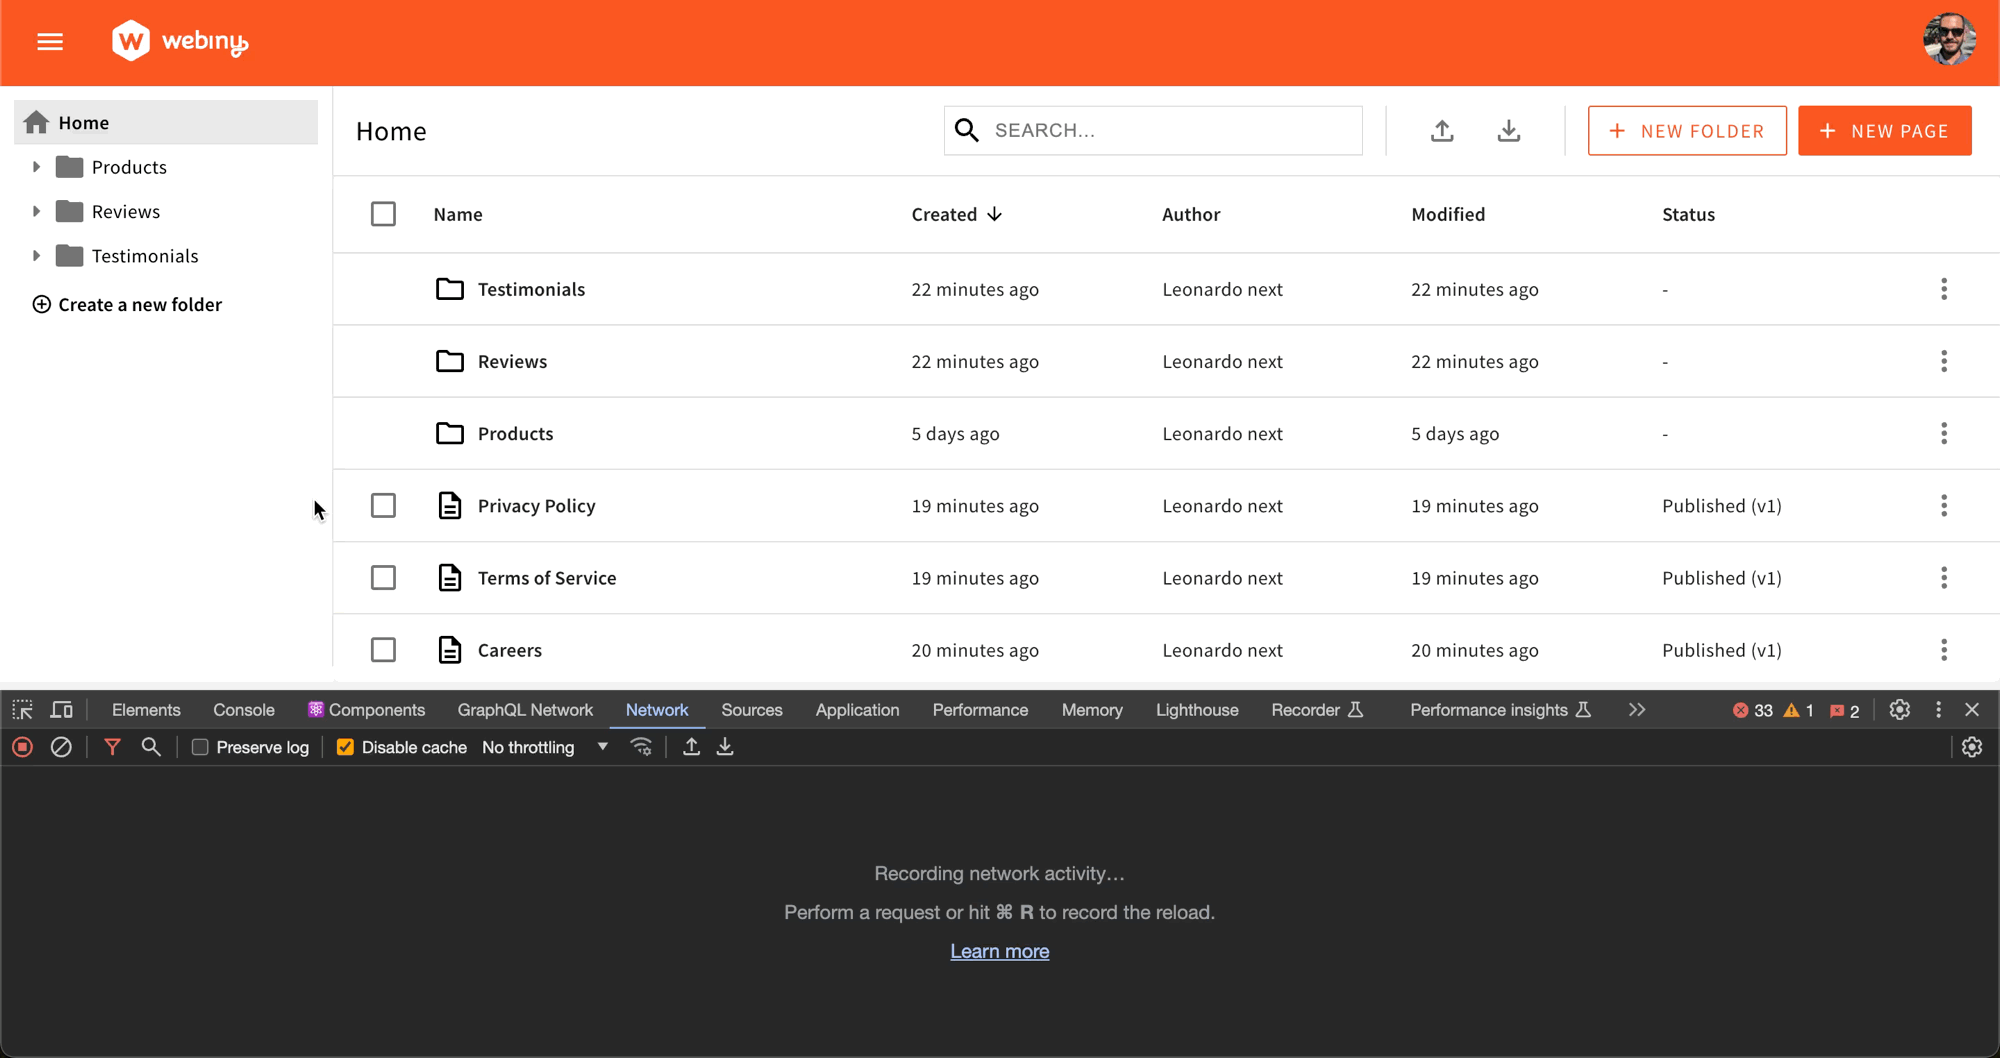Open the DevTools settings gear icon
Viewport: 2000px width, 1058px height.
pos(1899,710)
